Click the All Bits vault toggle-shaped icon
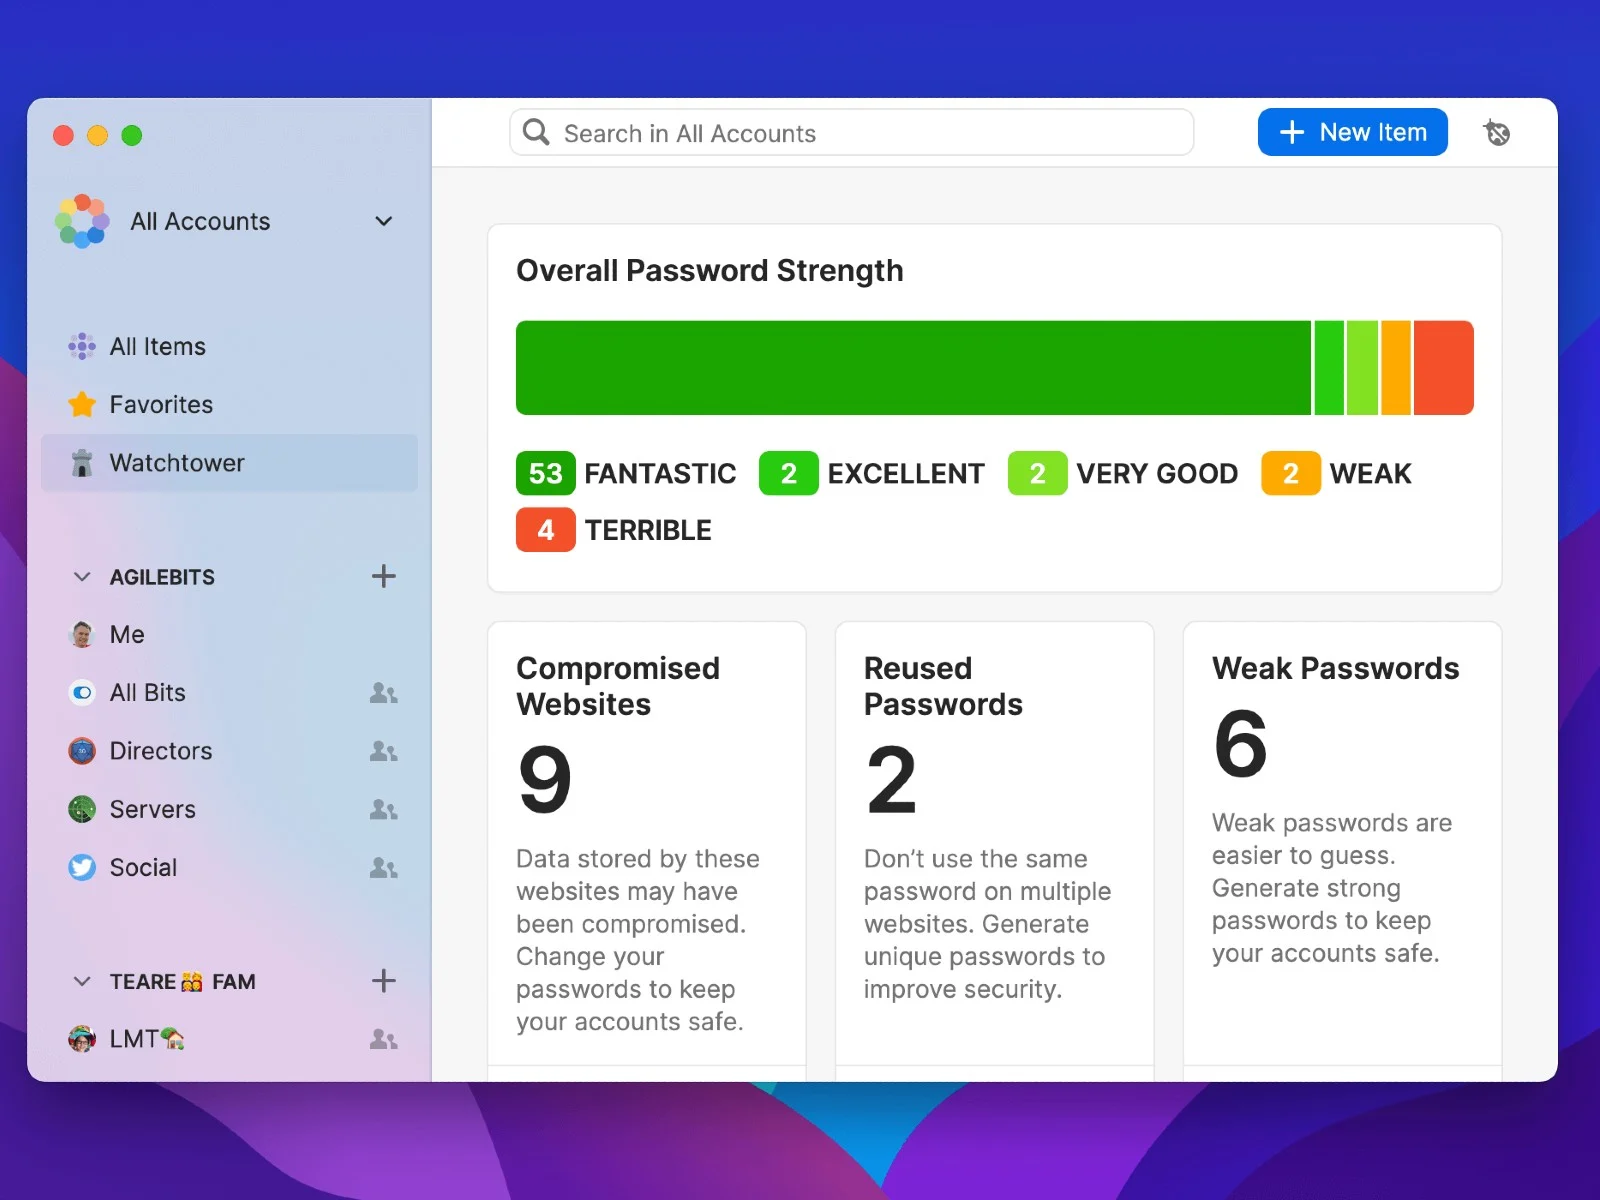The image size is (1600, 1200). pyautogui.click(x=82, y=693)
